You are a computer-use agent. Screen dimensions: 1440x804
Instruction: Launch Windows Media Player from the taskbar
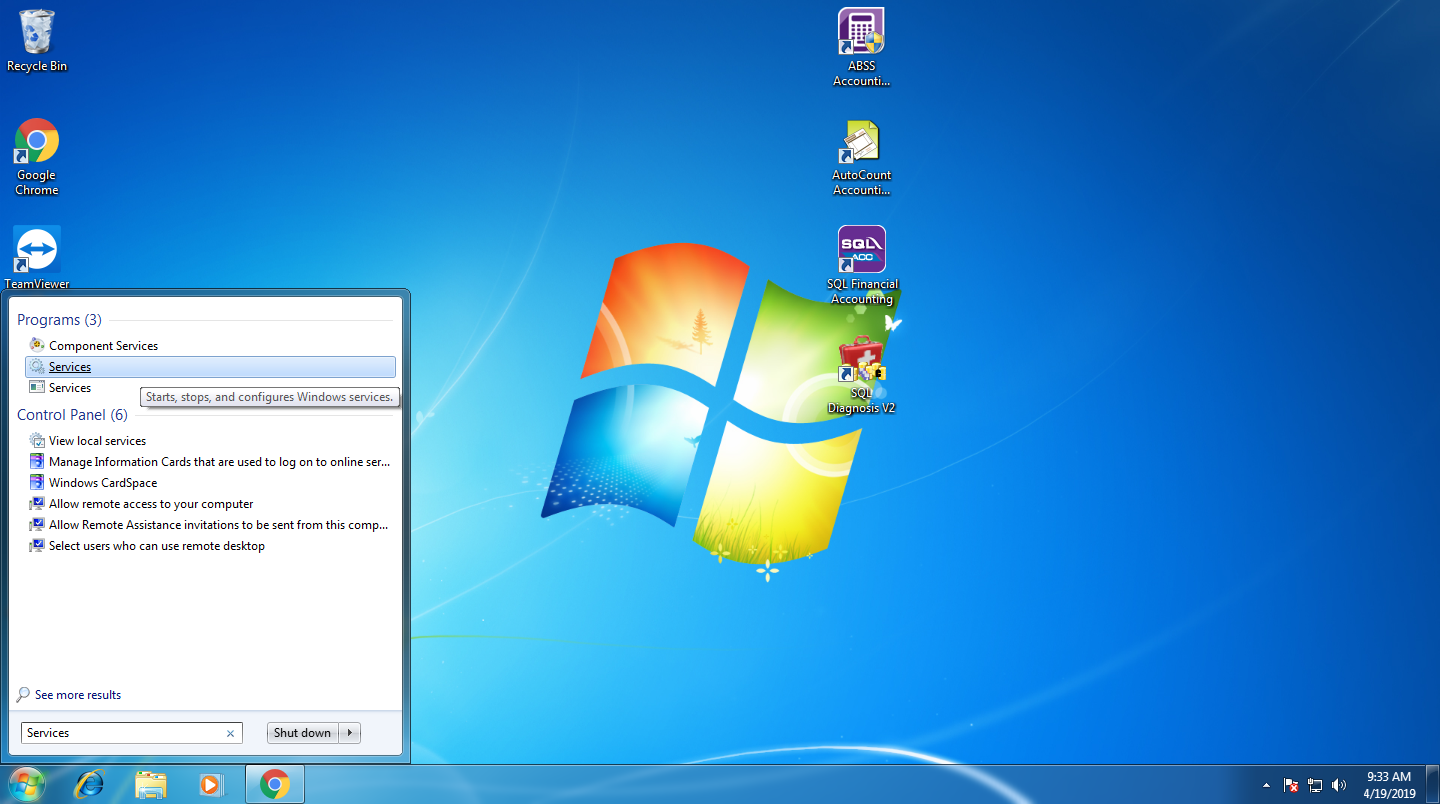tap(211, 784)
